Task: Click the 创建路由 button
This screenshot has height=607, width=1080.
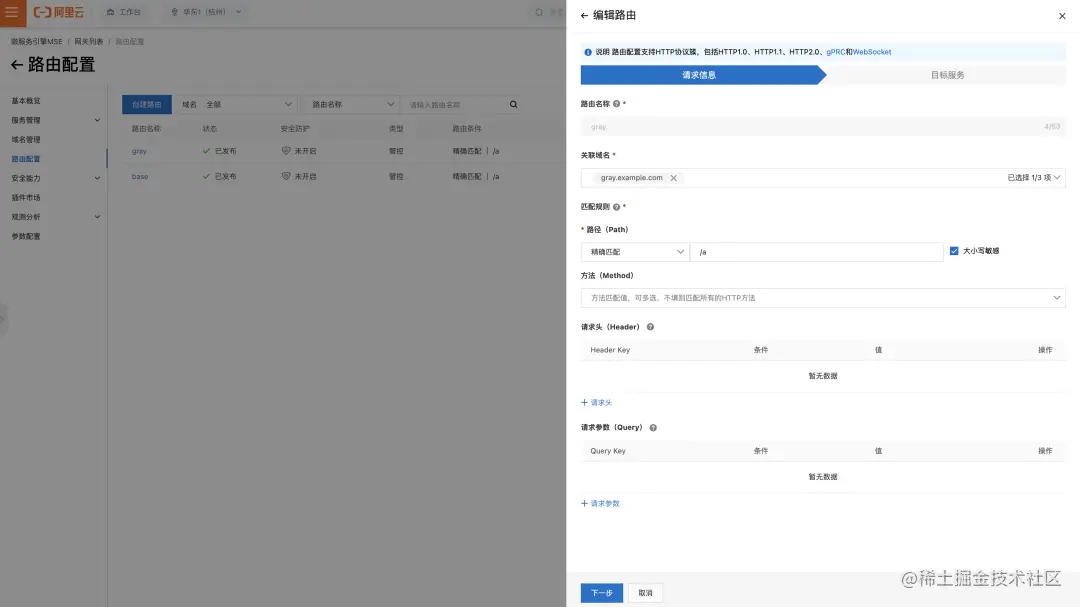Action: [x=147, y=105]
